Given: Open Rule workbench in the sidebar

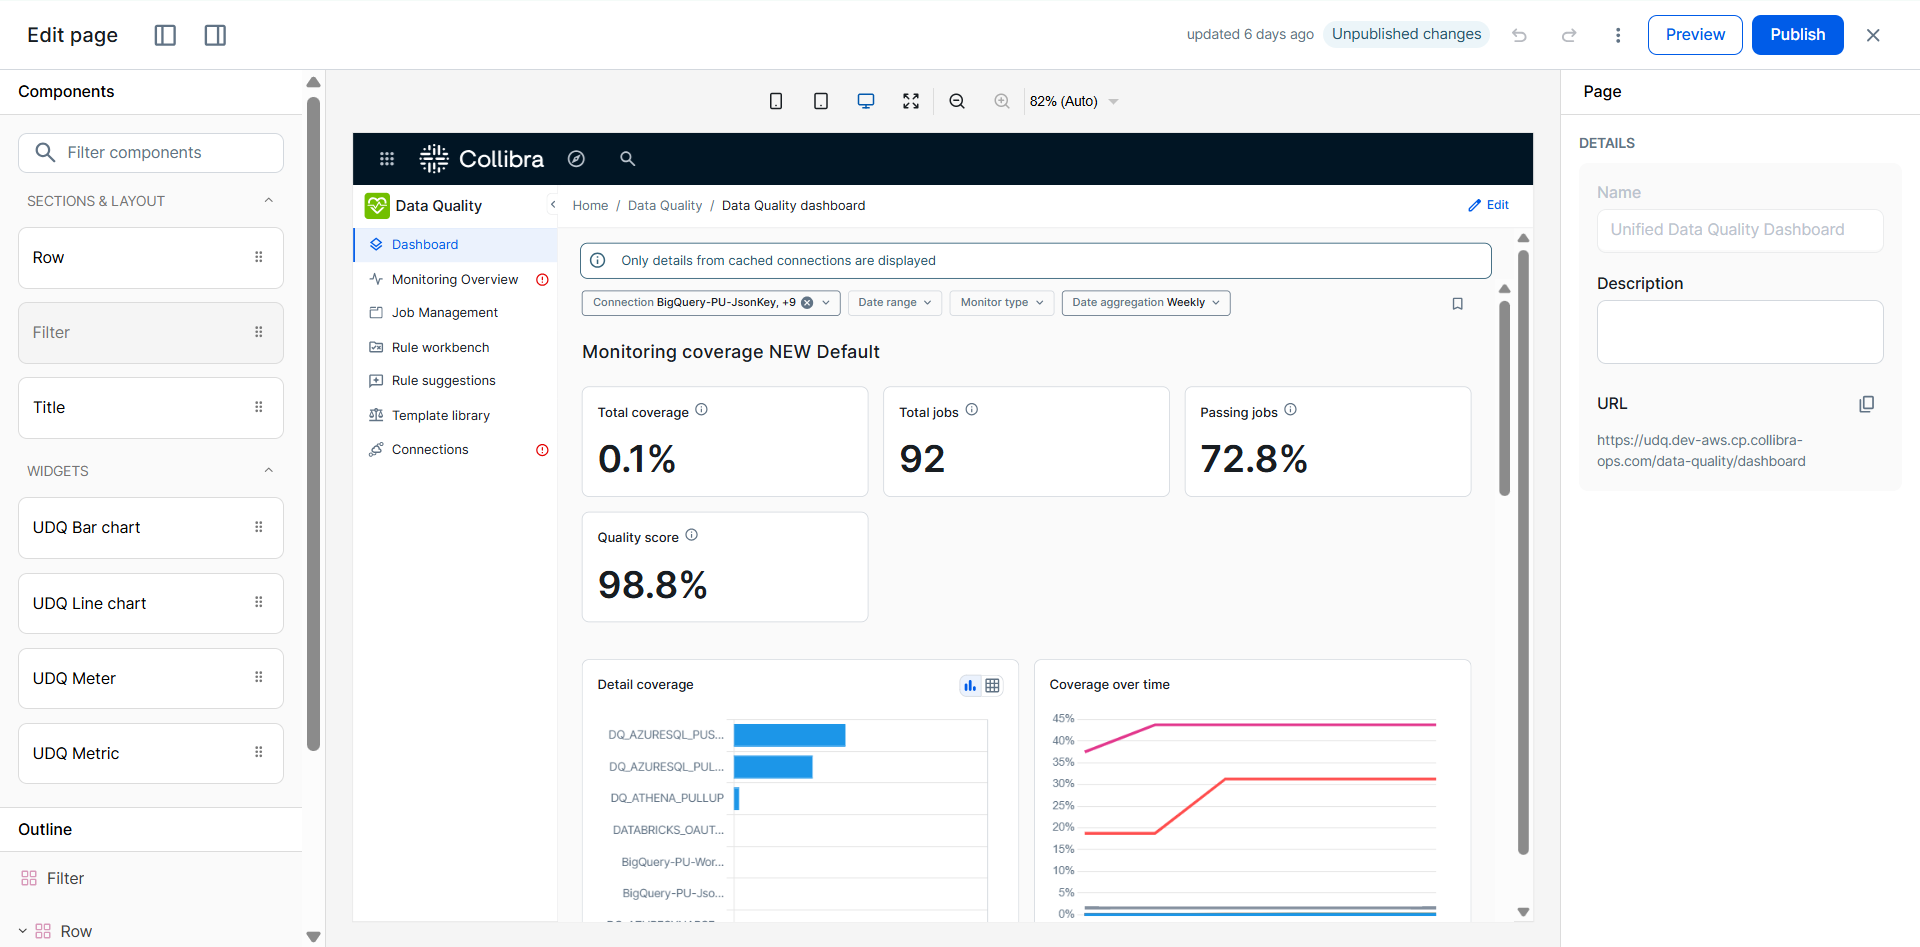Looking at the screenshot, I should pos(440,348).
